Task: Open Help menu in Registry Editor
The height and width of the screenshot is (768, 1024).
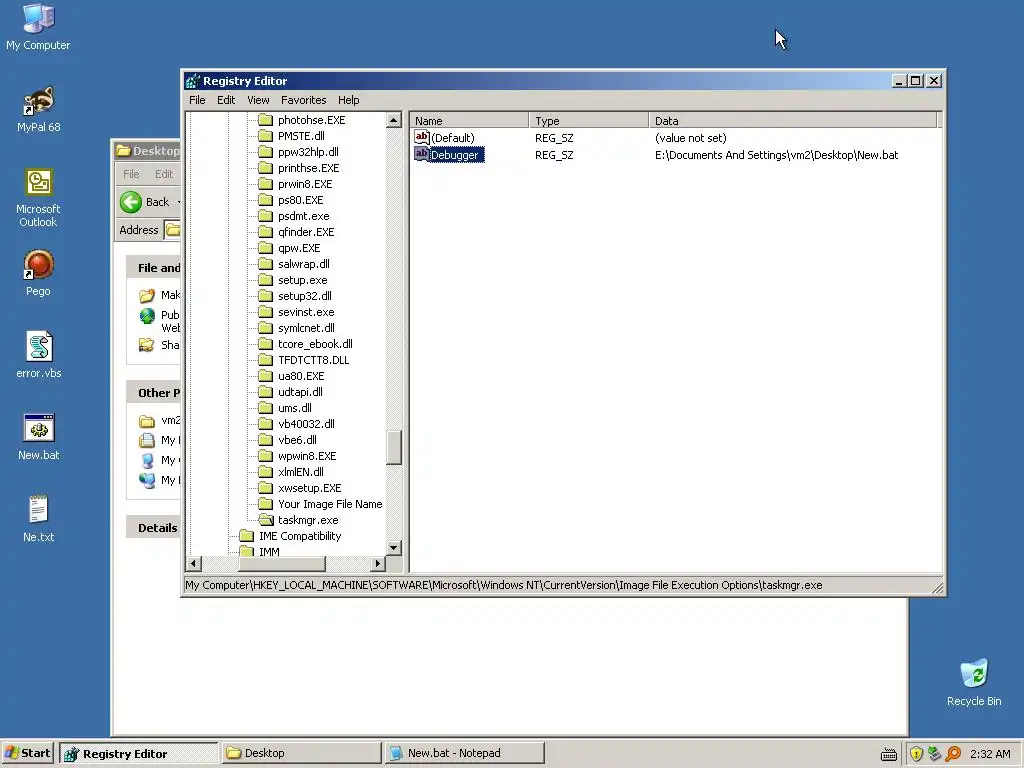Action: 348,100
